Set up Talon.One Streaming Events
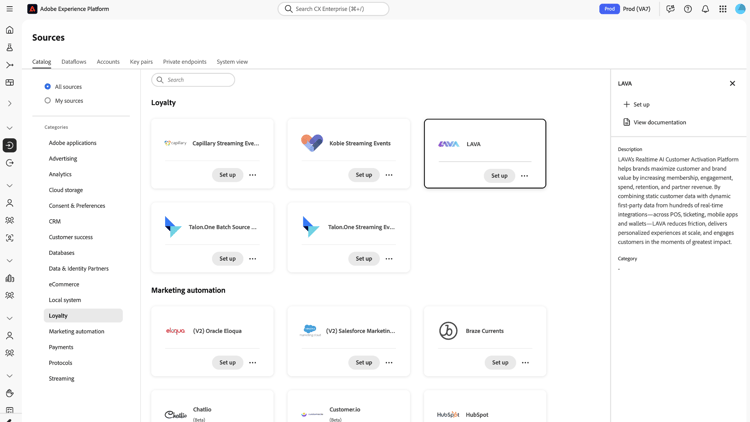This screenshot has height=422, width=750. [364, 259]
